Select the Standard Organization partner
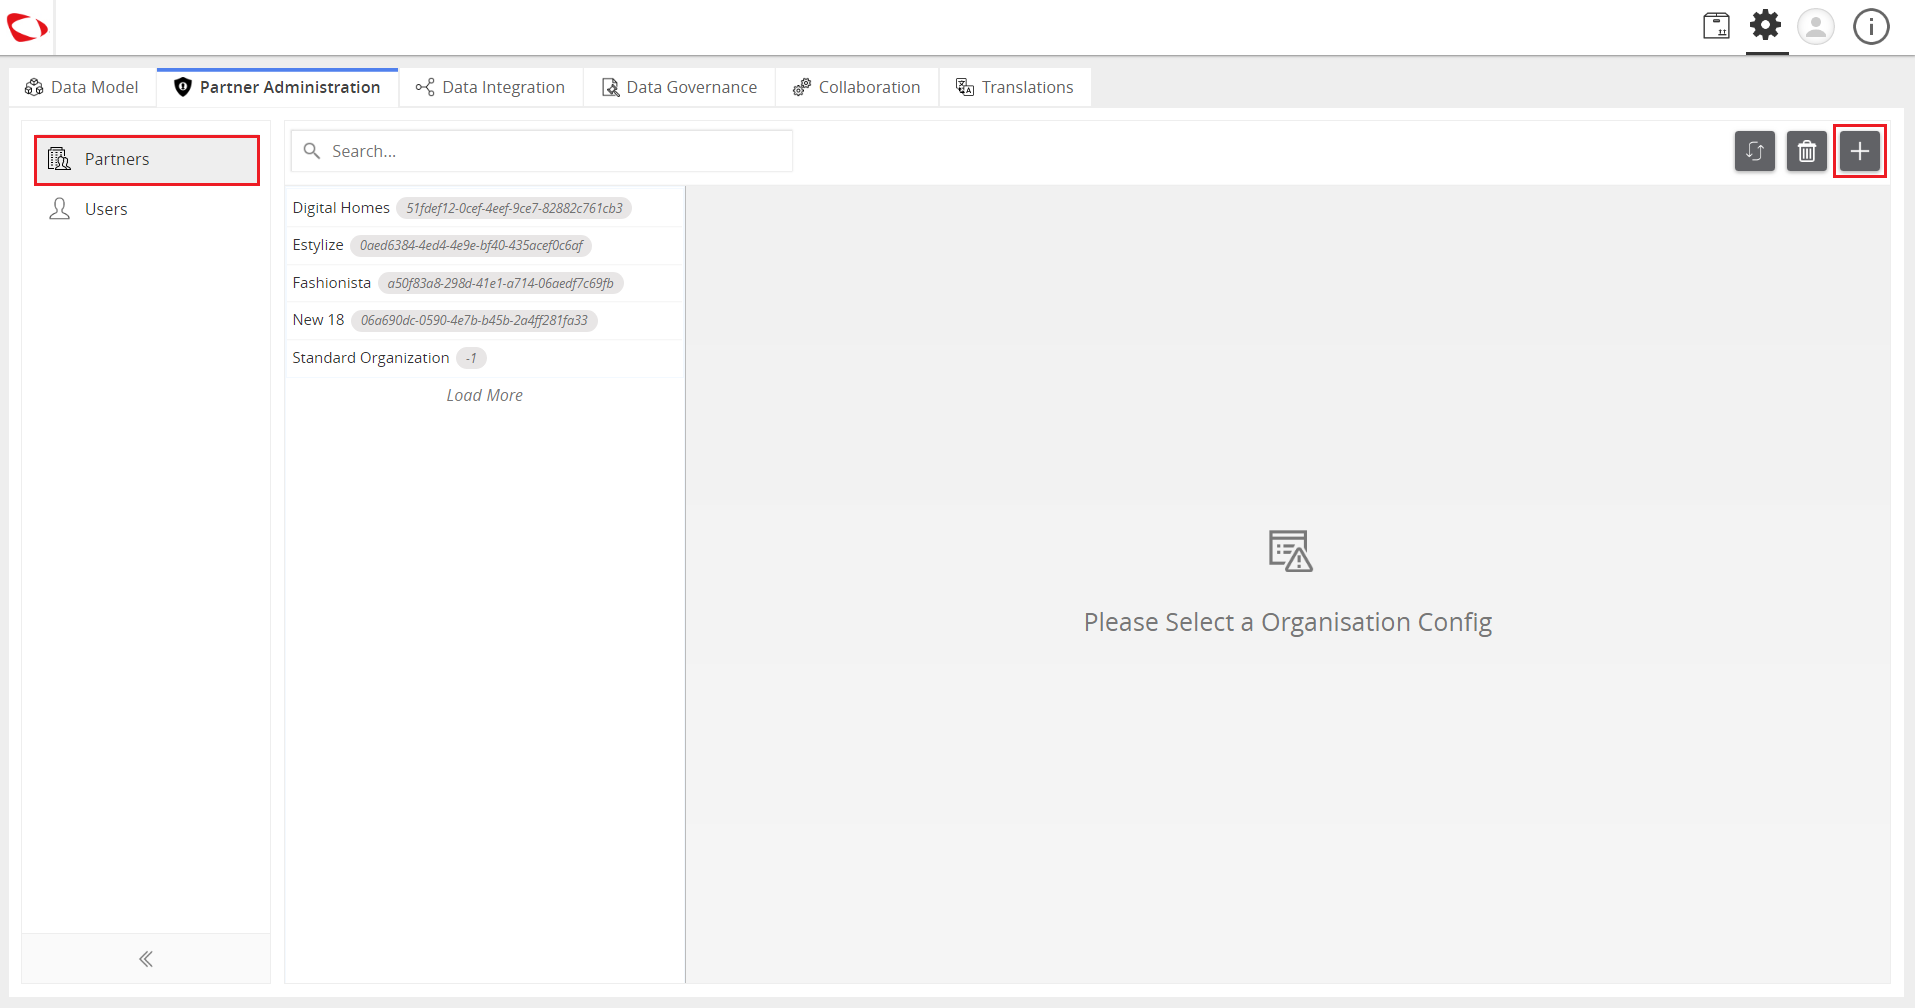 coord(485,358)
